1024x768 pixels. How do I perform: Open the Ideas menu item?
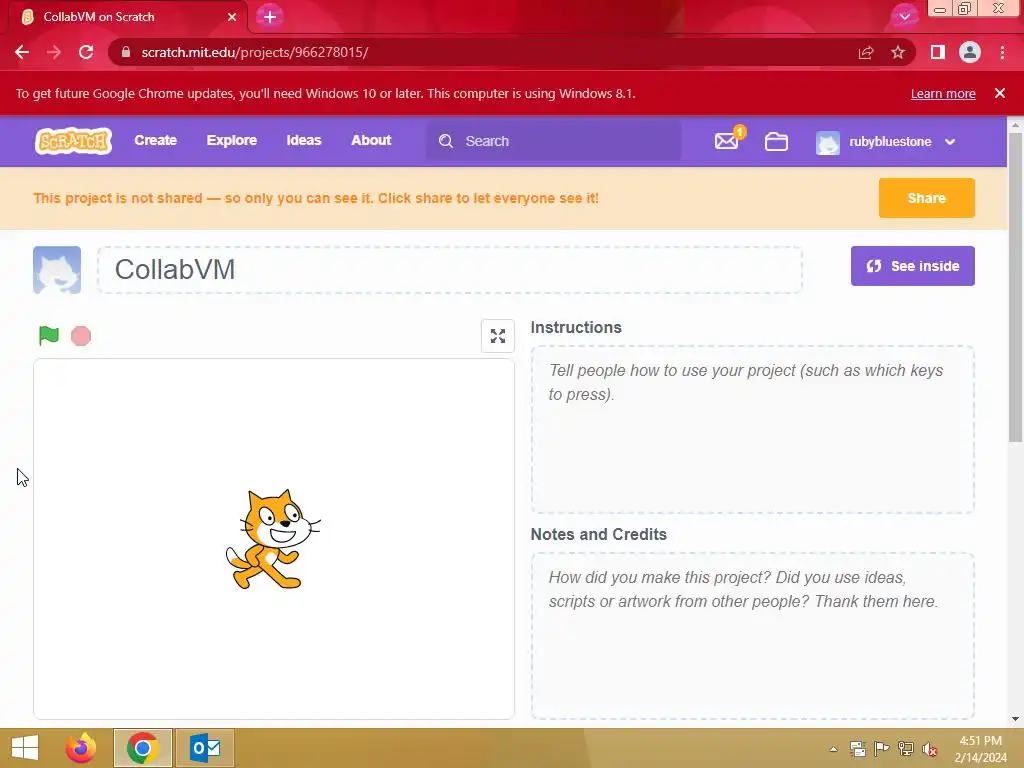pos(304,140)
